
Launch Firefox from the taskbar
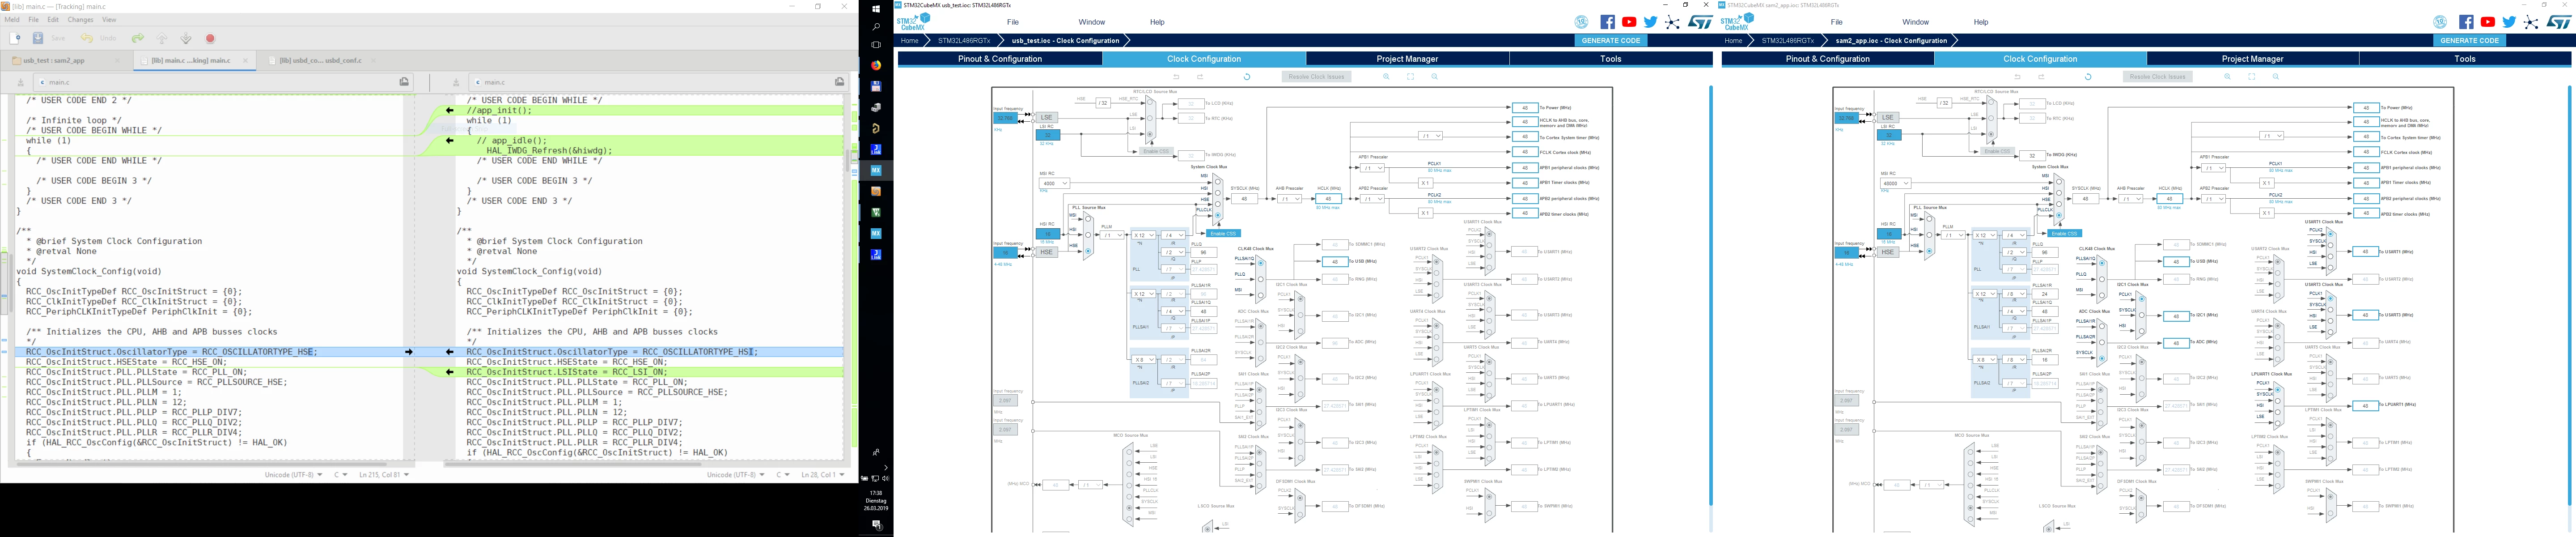click(876, 65)
